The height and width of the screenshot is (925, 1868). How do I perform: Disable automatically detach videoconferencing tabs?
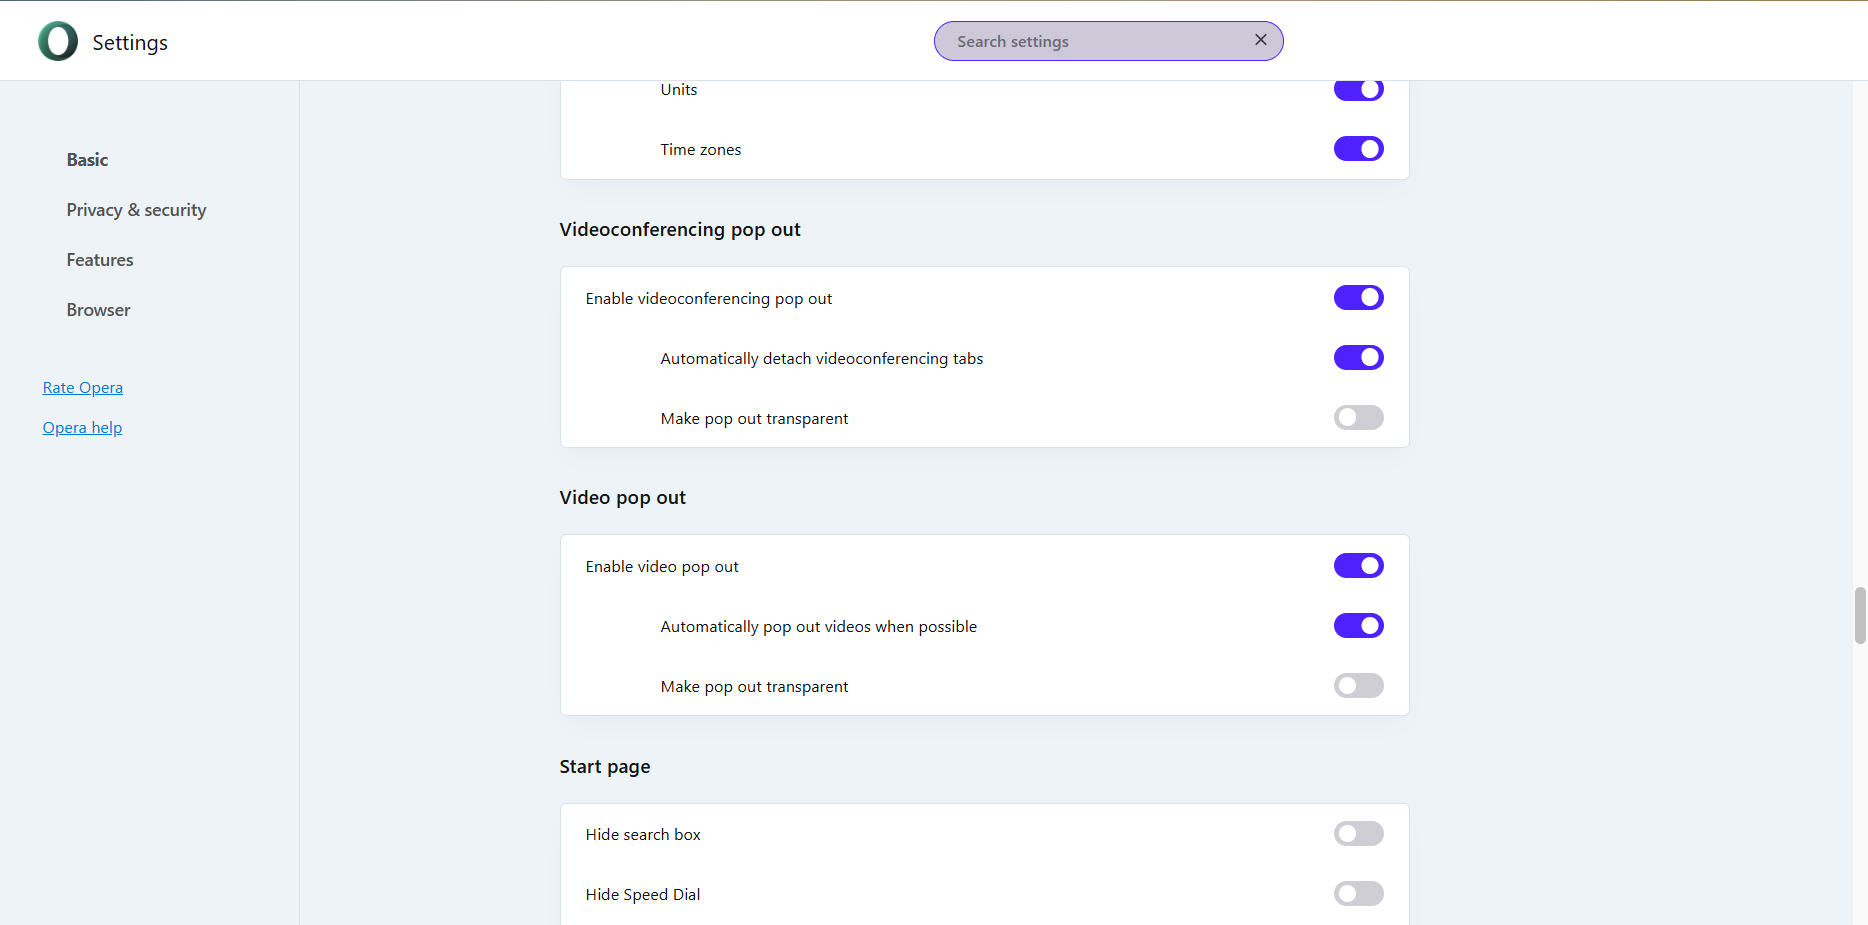1358,358
